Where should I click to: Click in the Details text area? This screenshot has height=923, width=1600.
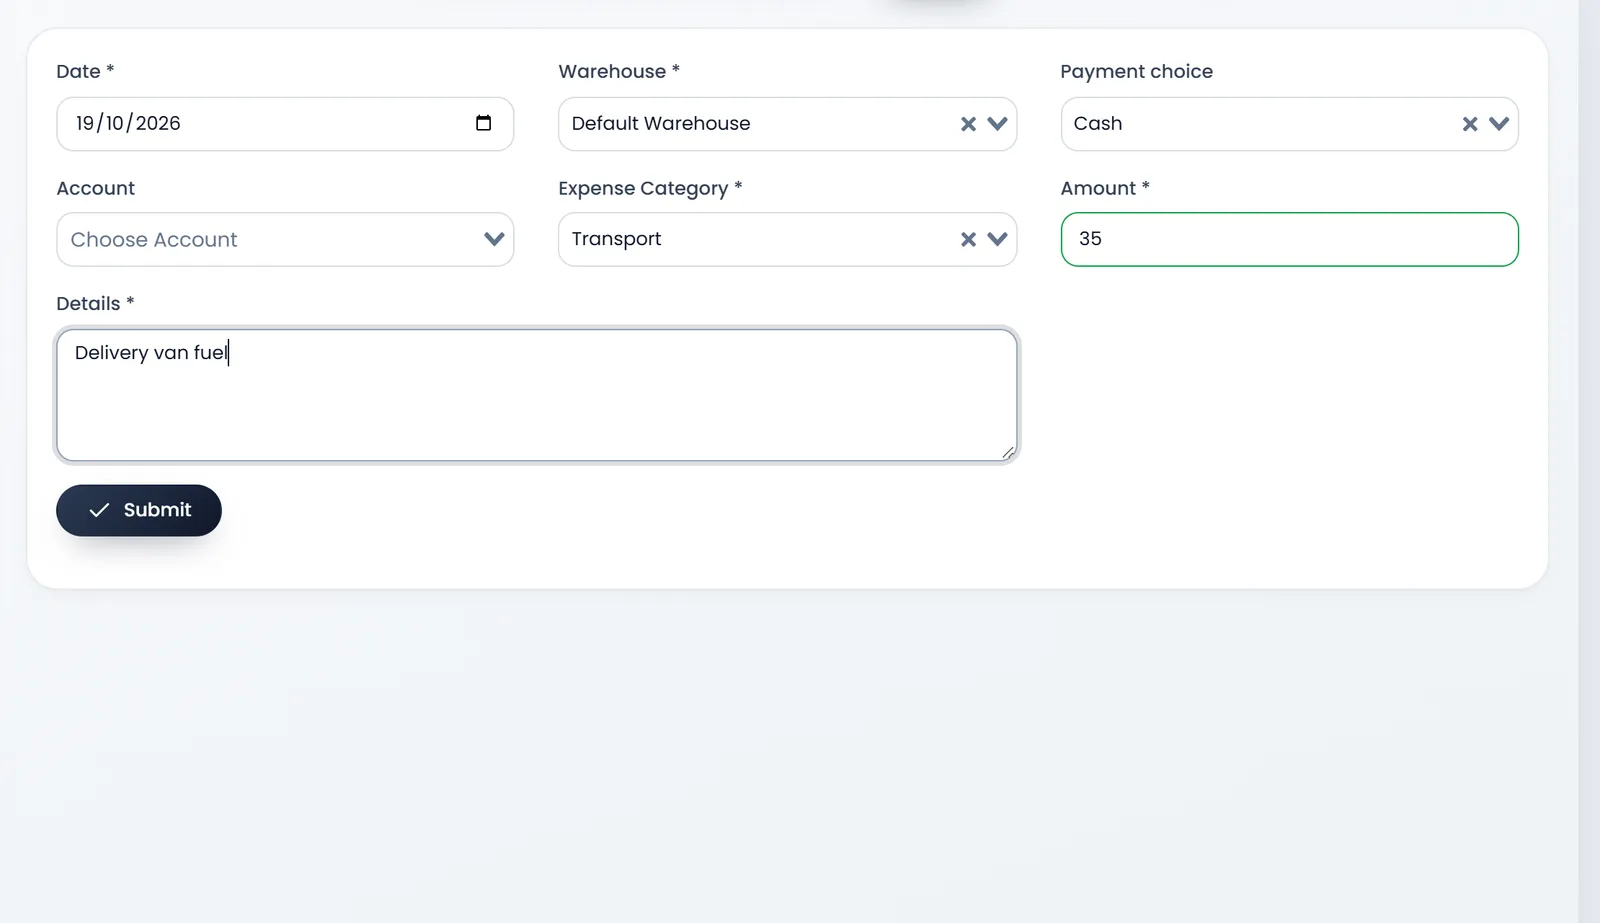click(537, 395)
